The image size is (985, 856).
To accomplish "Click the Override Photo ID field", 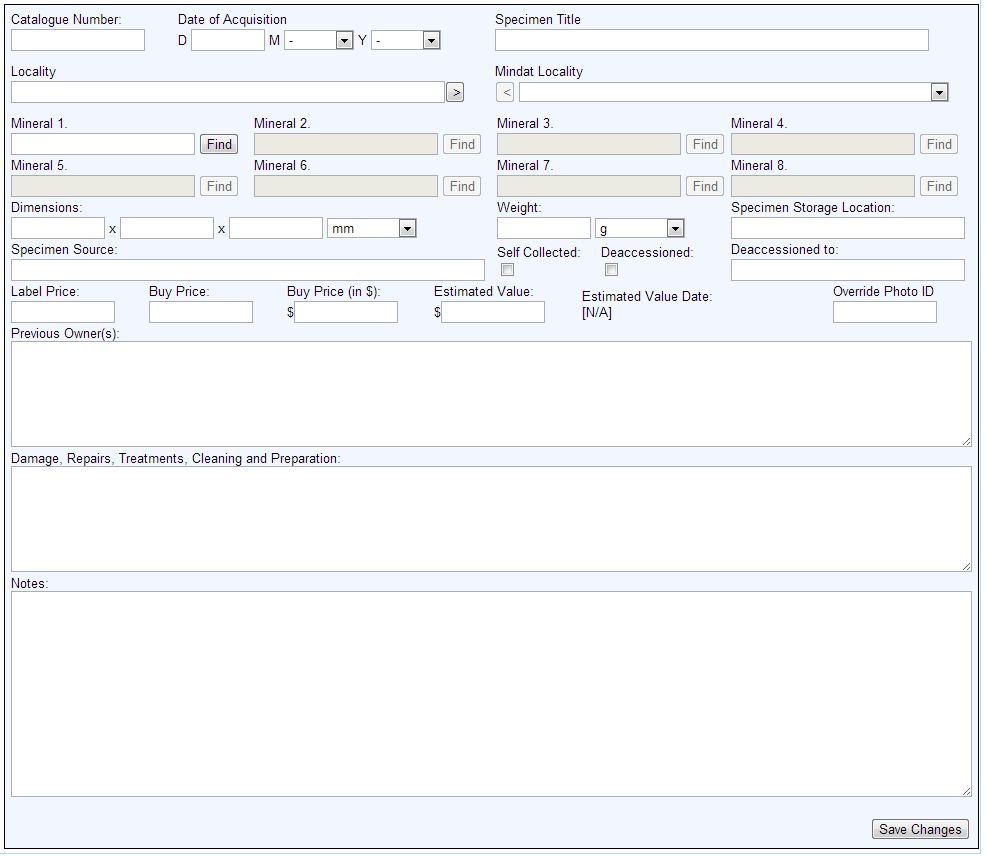I will click(x=884, y=312).
